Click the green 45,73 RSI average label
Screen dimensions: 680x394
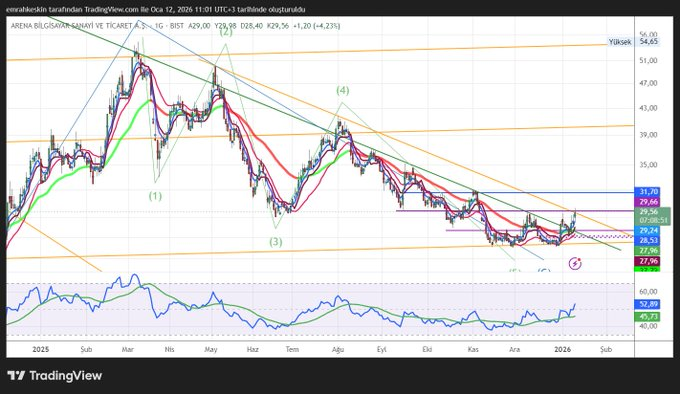[x=648, y=317]
